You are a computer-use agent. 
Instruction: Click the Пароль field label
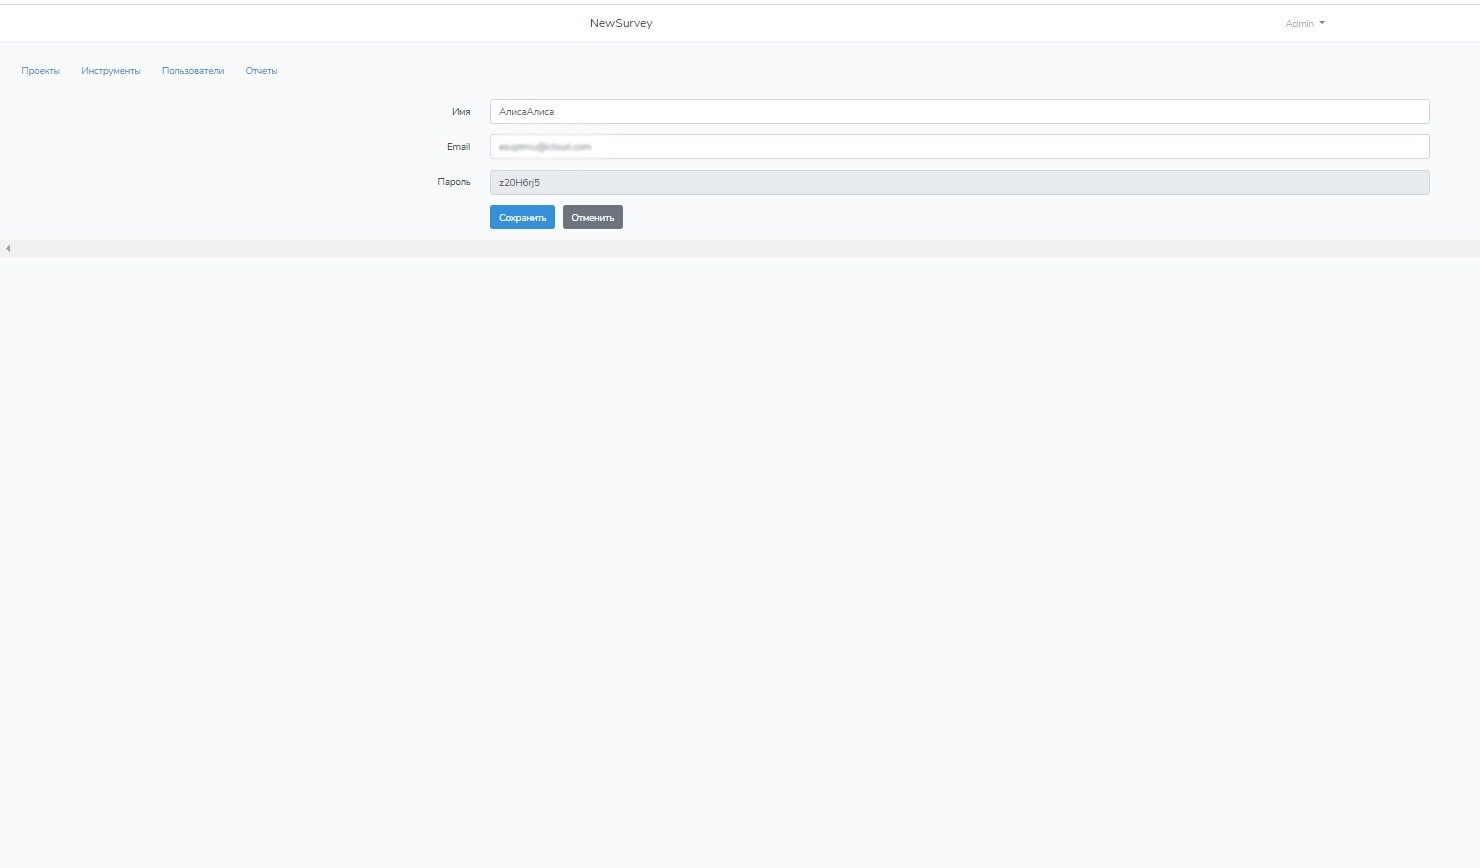[x=454, y=182]
